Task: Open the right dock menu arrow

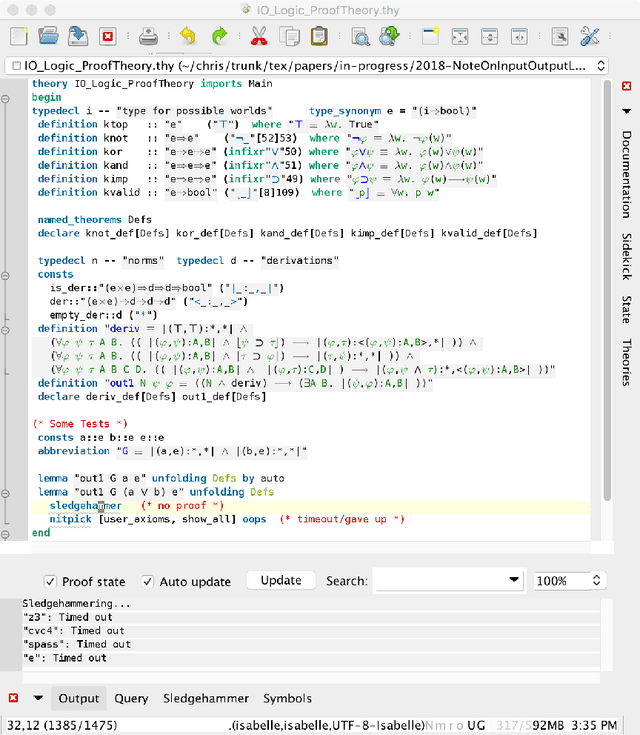Action: point(626,111)
